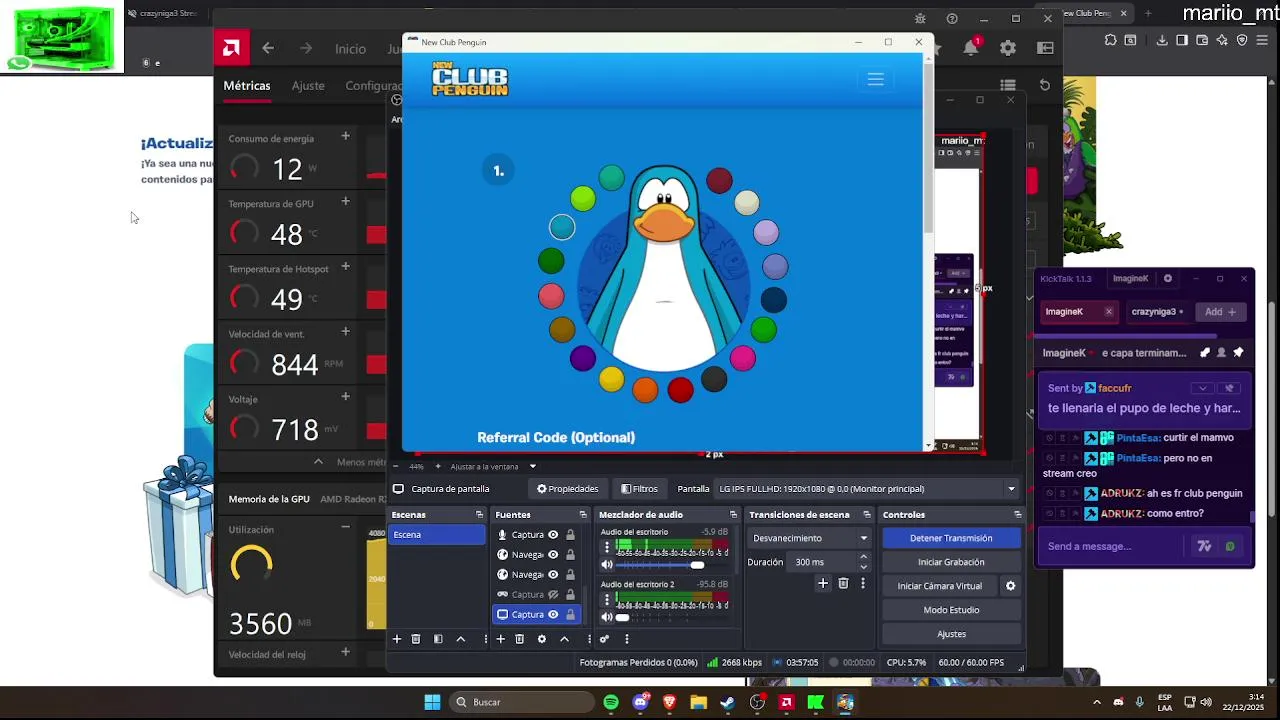Open KickTalk emote picker 7TV icon

point(1204,546)
